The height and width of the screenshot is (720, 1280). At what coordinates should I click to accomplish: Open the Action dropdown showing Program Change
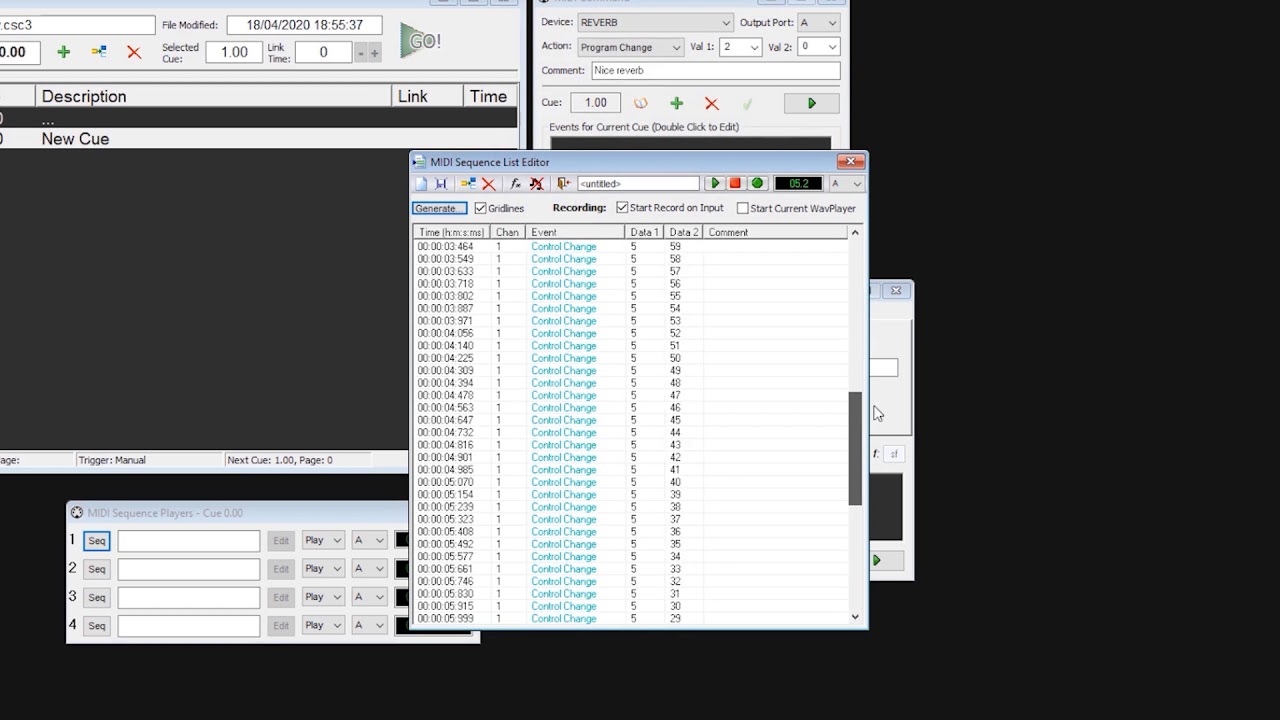[x=630, y=47]
